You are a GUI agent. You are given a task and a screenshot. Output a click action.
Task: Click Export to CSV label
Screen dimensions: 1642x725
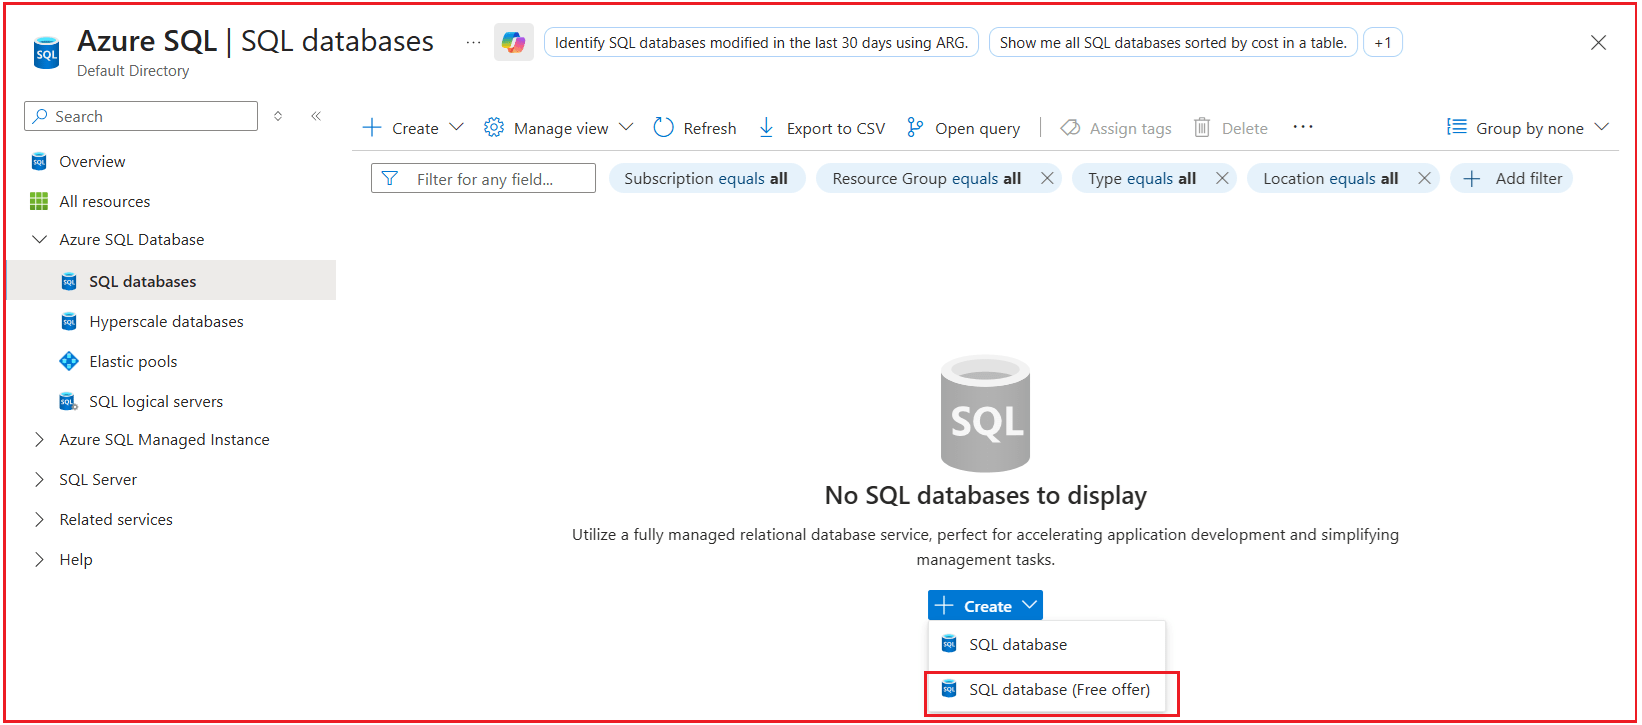[836, 128]
